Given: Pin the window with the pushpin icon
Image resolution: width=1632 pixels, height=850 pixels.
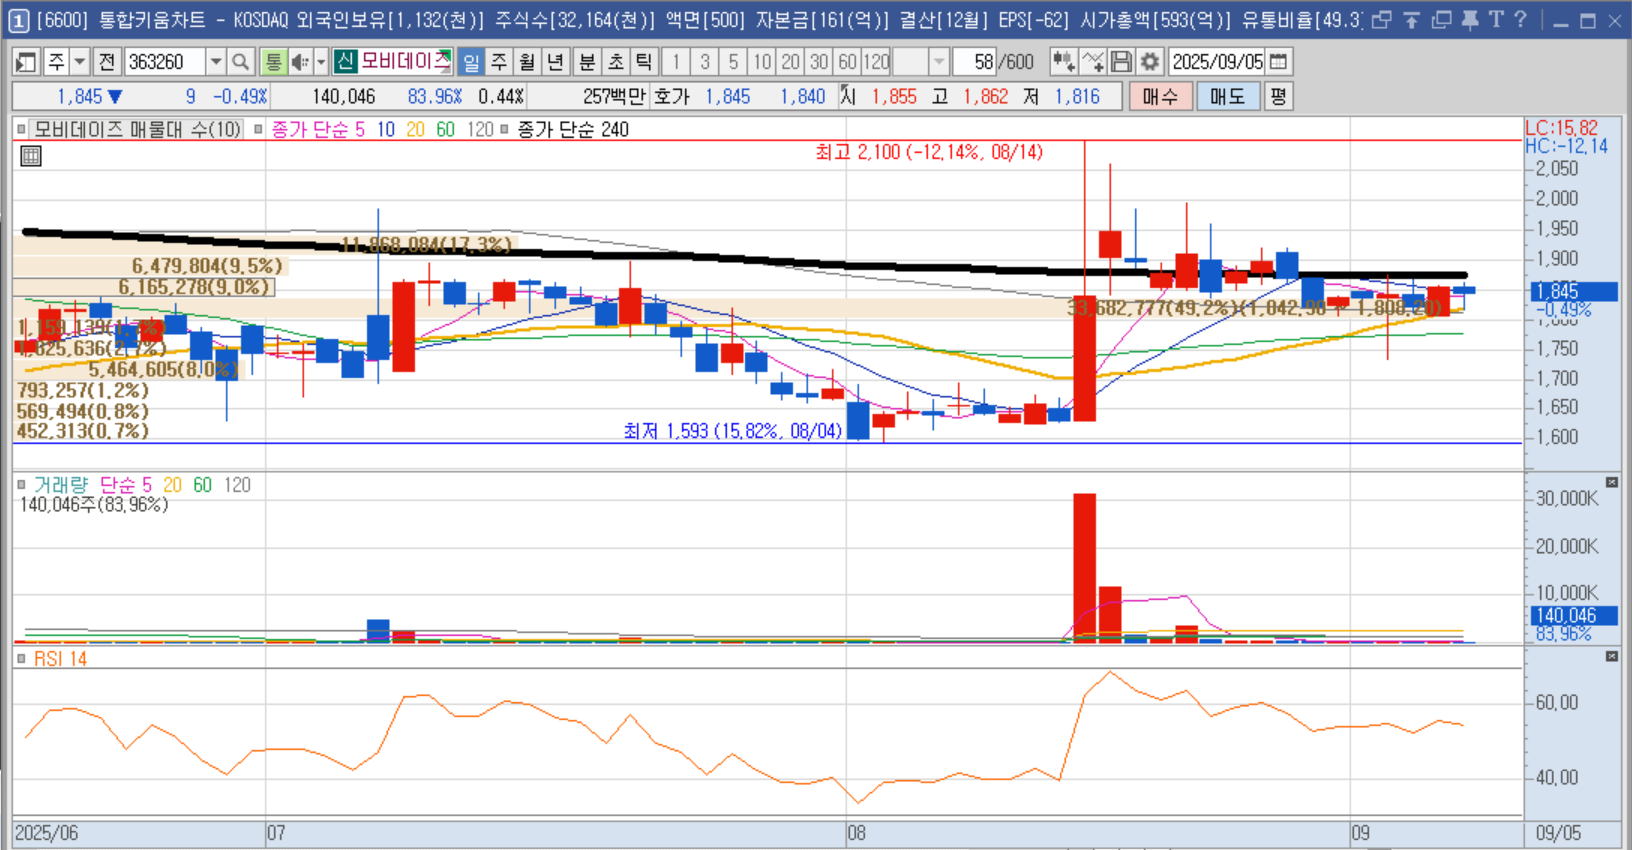Looking at the screenshot, I should point(1469,20).
